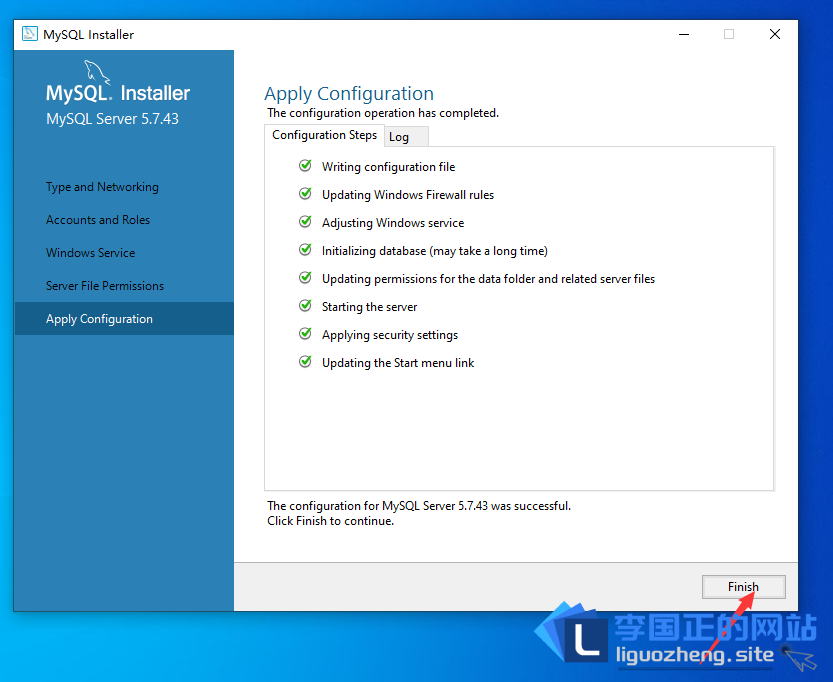
Task: Click the 'Apply Configuration' page heading
Action: click(349, 94)
